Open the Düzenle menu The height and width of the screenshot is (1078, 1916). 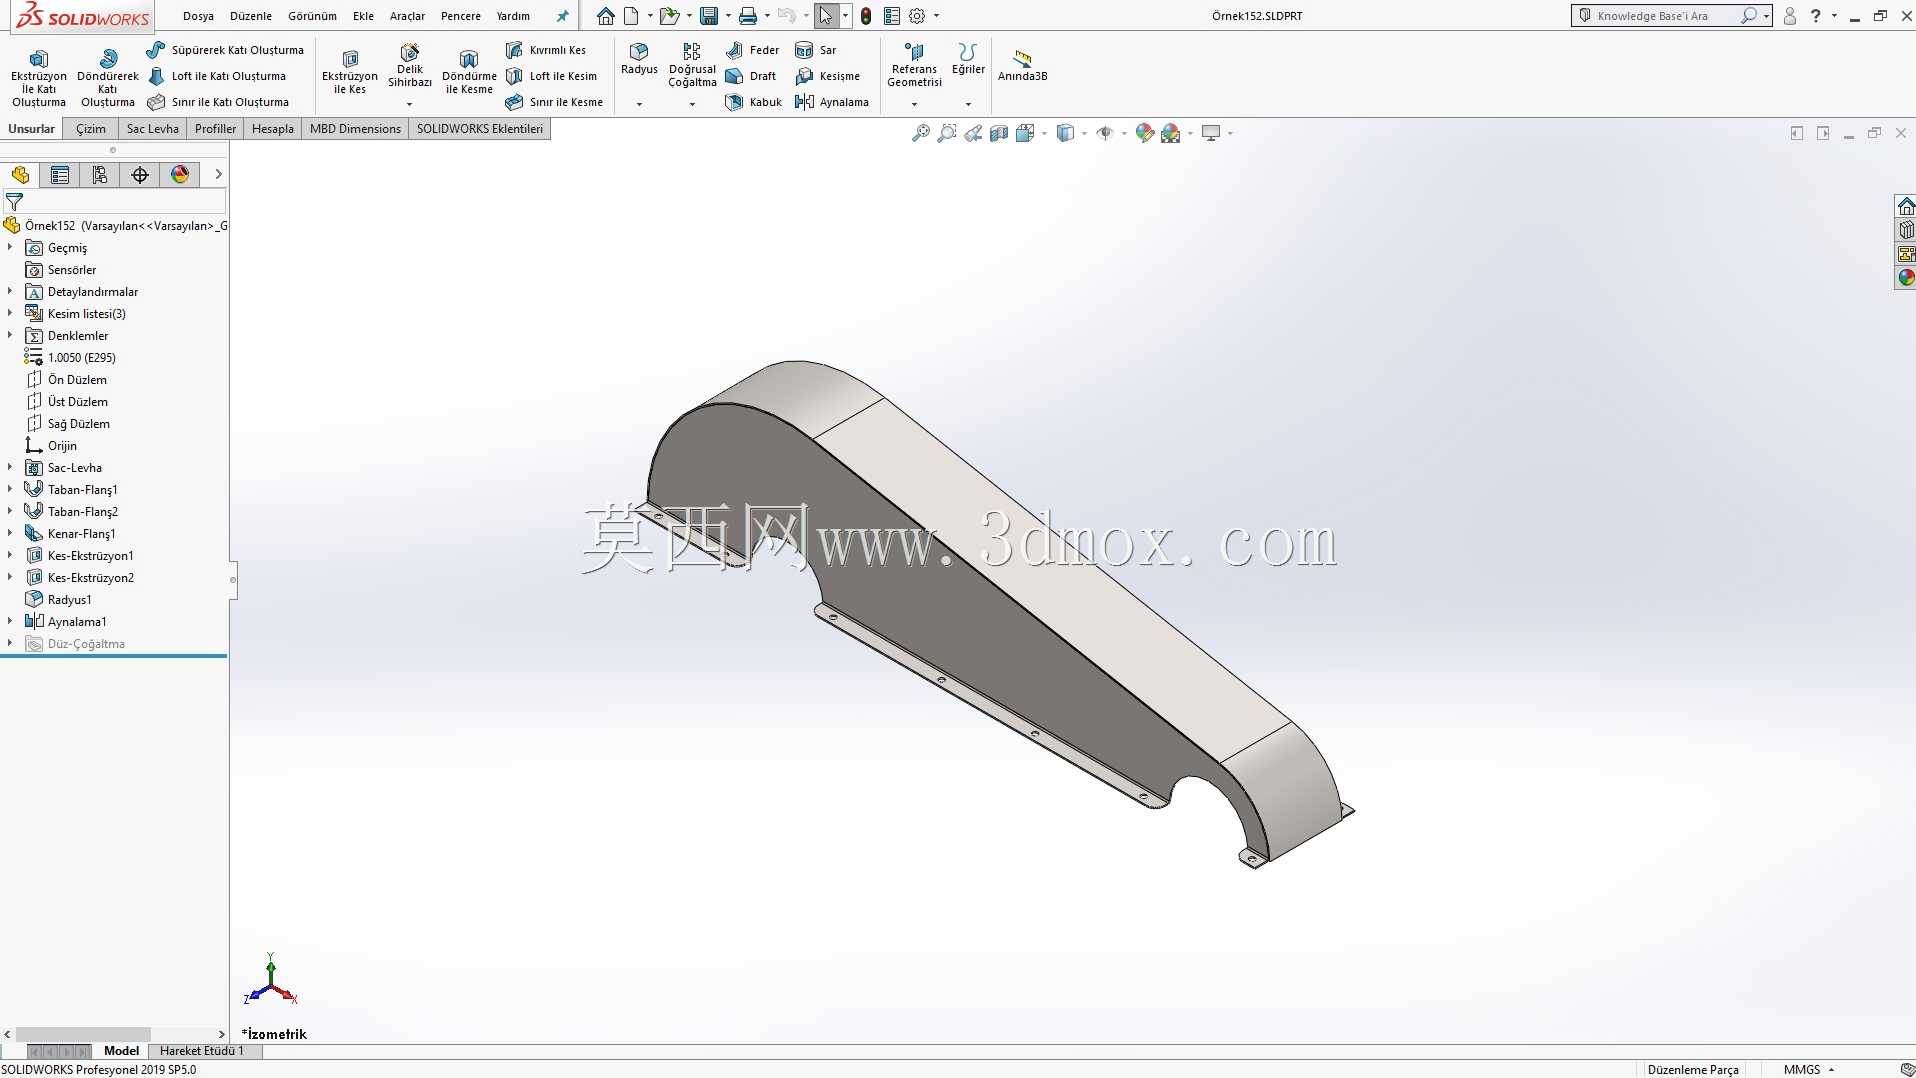[x=251, y=16]
